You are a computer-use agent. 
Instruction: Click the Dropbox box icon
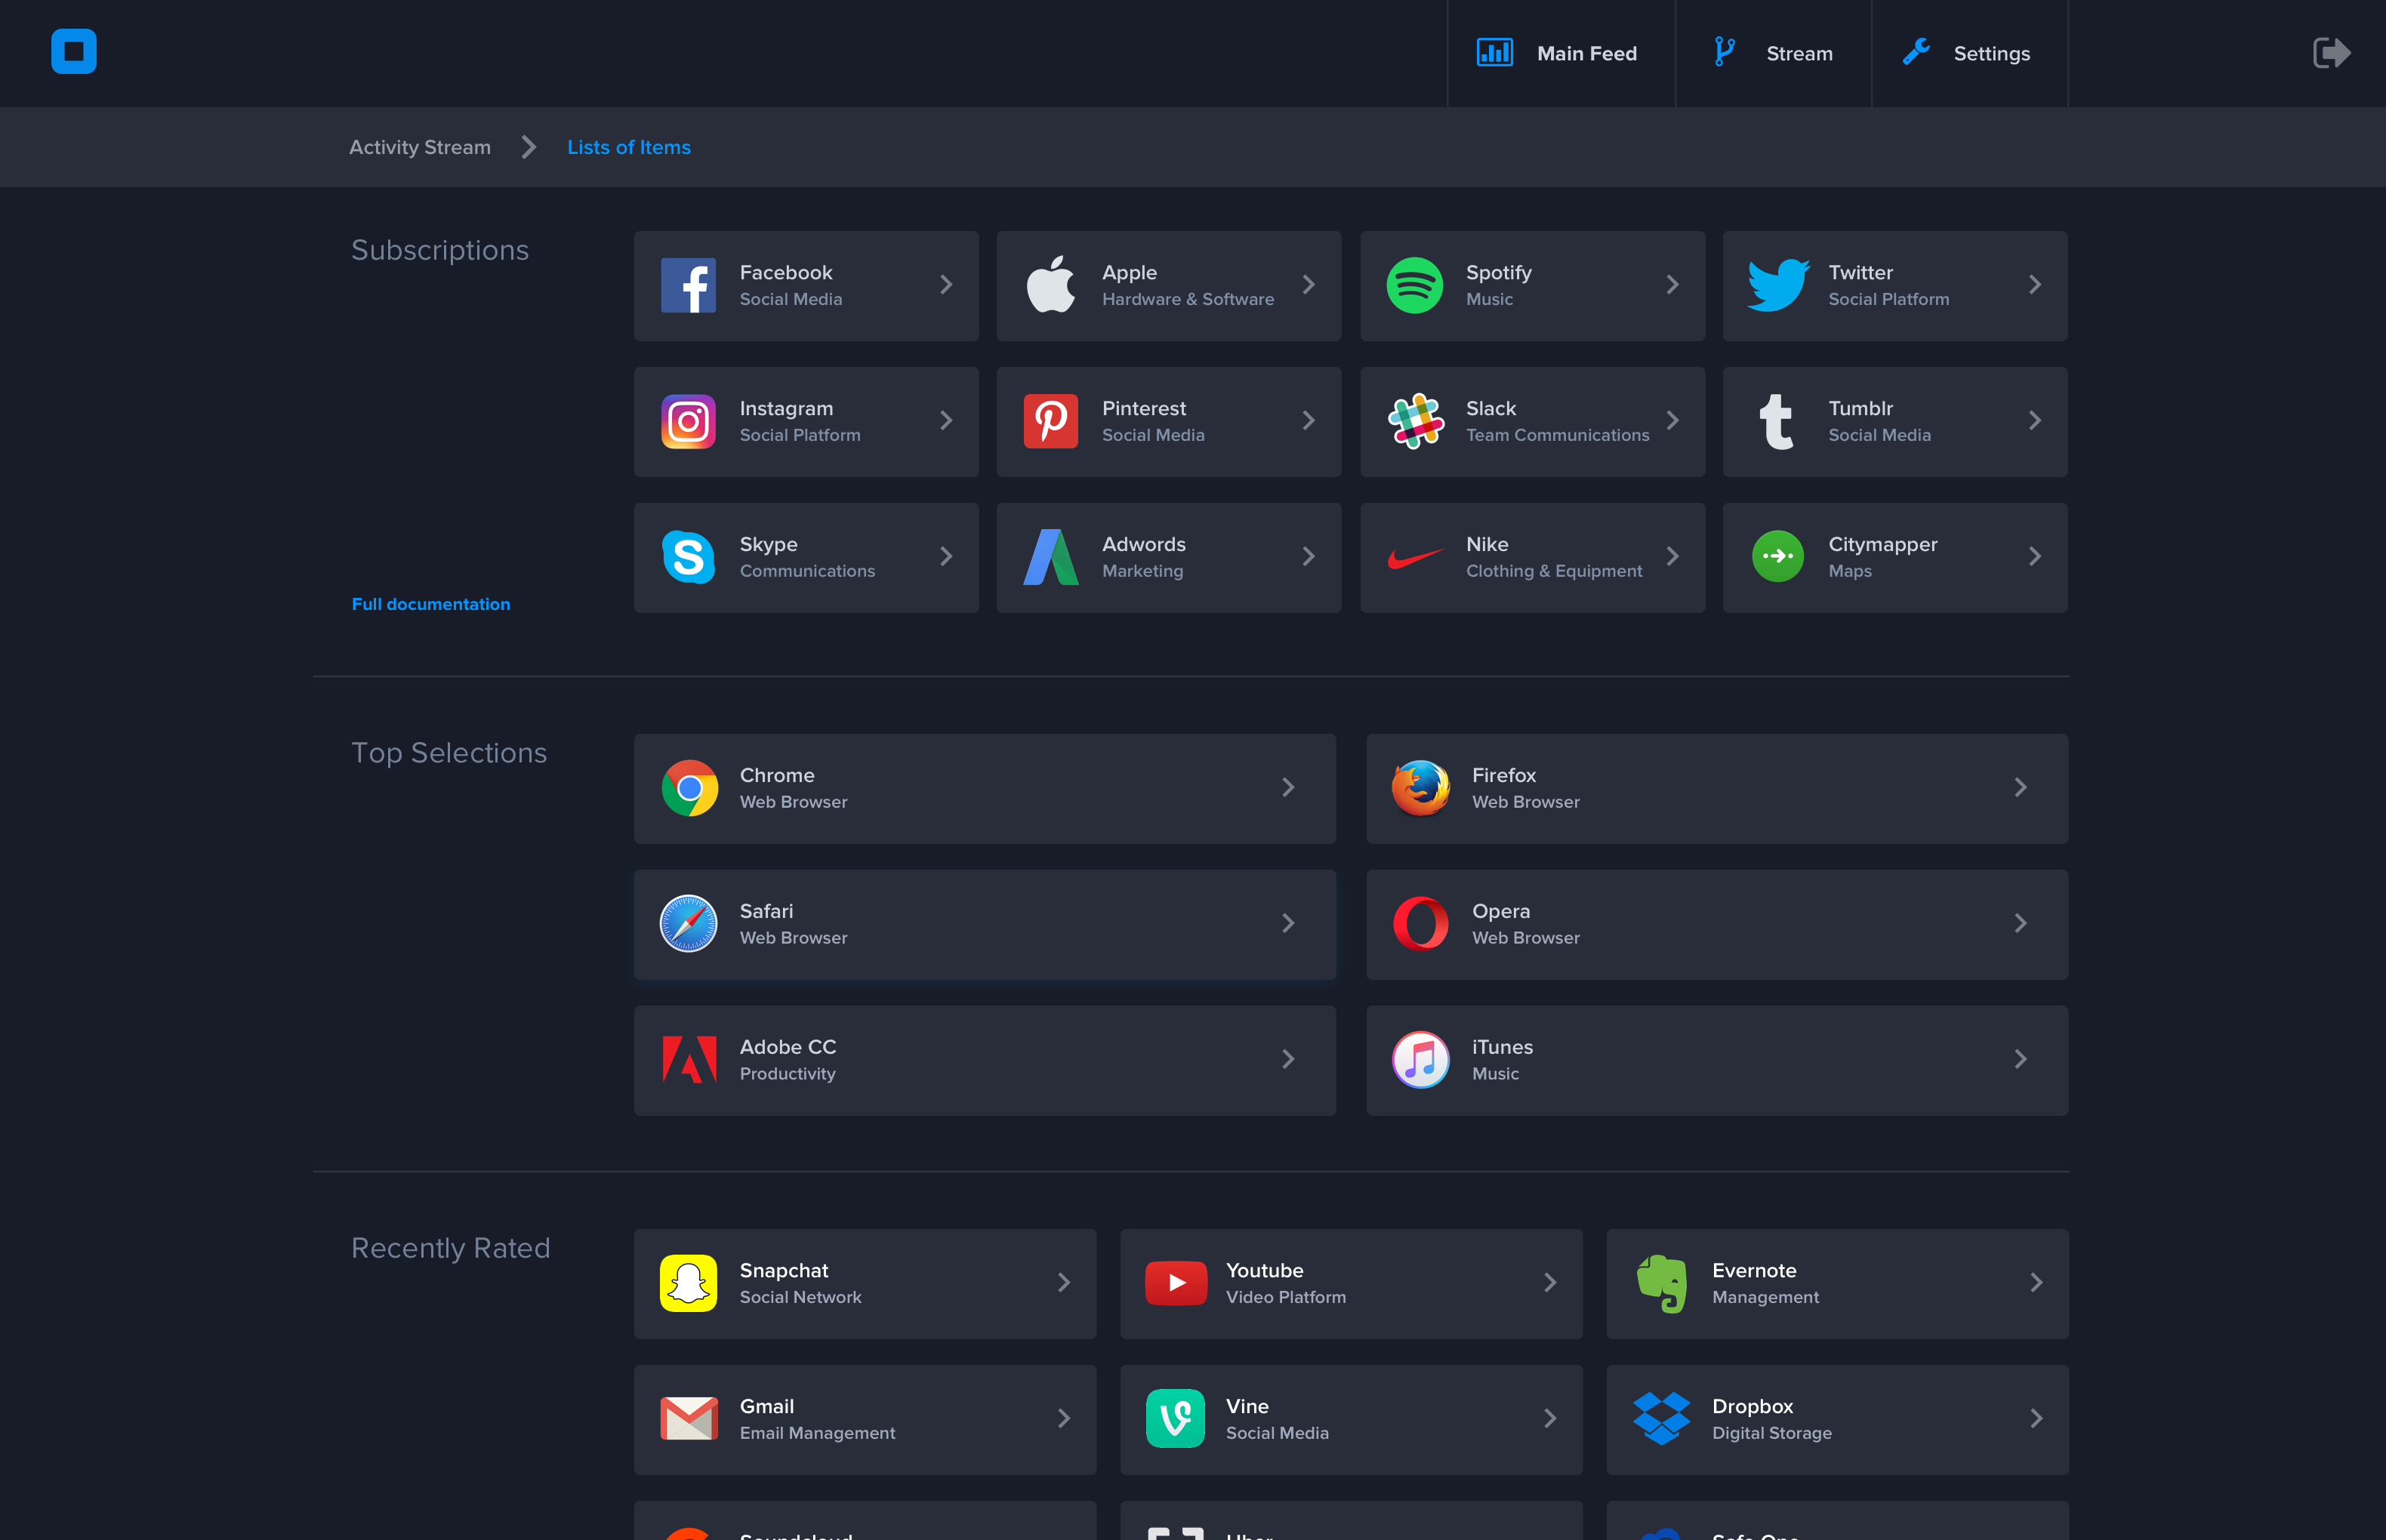pos(1662,1418)
